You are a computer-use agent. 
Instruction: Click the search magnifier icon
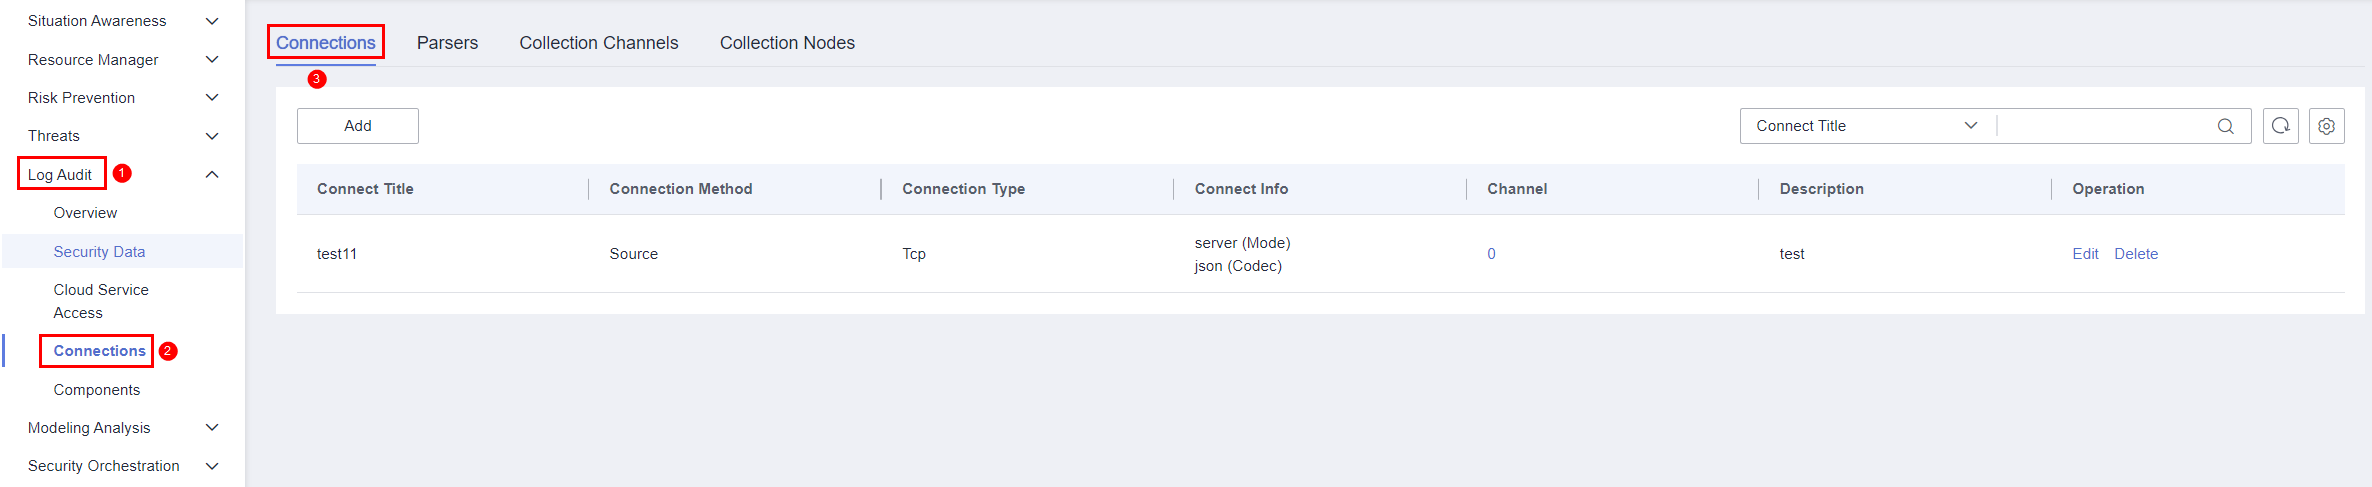2225,126
